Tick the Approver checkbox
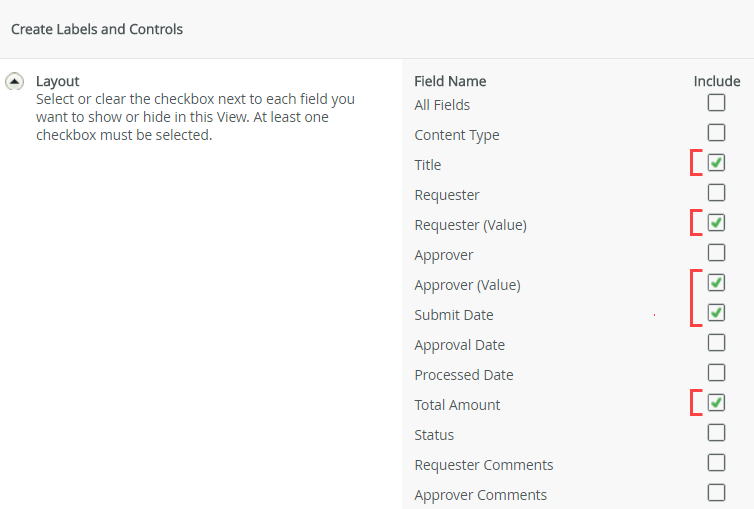Screen dimensions: 754x509 716,252
